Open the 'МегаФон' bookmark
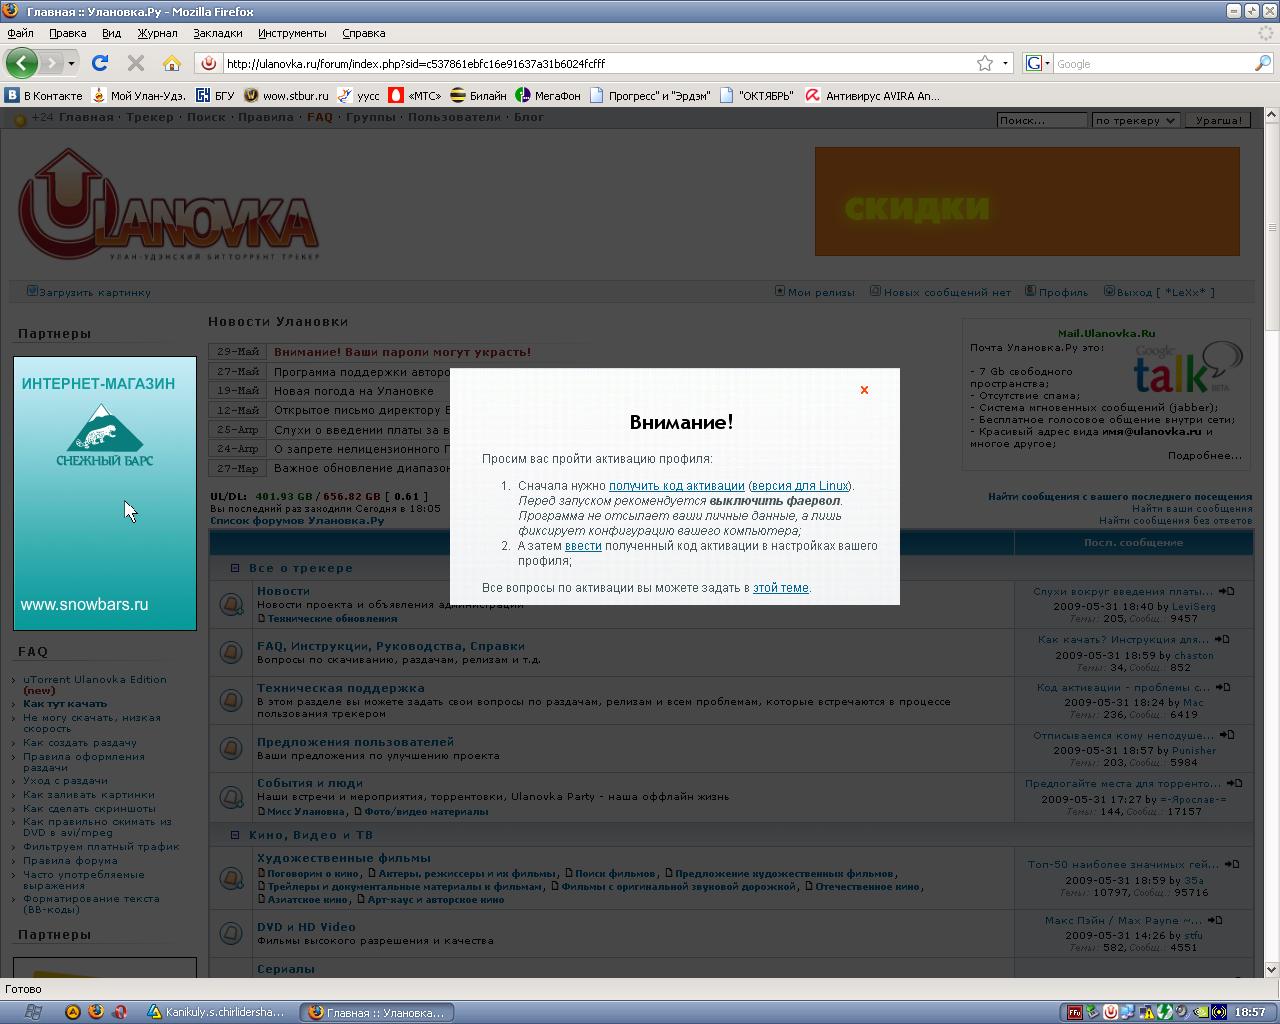Screen dimensions: 1280x1024 (548, 96)
